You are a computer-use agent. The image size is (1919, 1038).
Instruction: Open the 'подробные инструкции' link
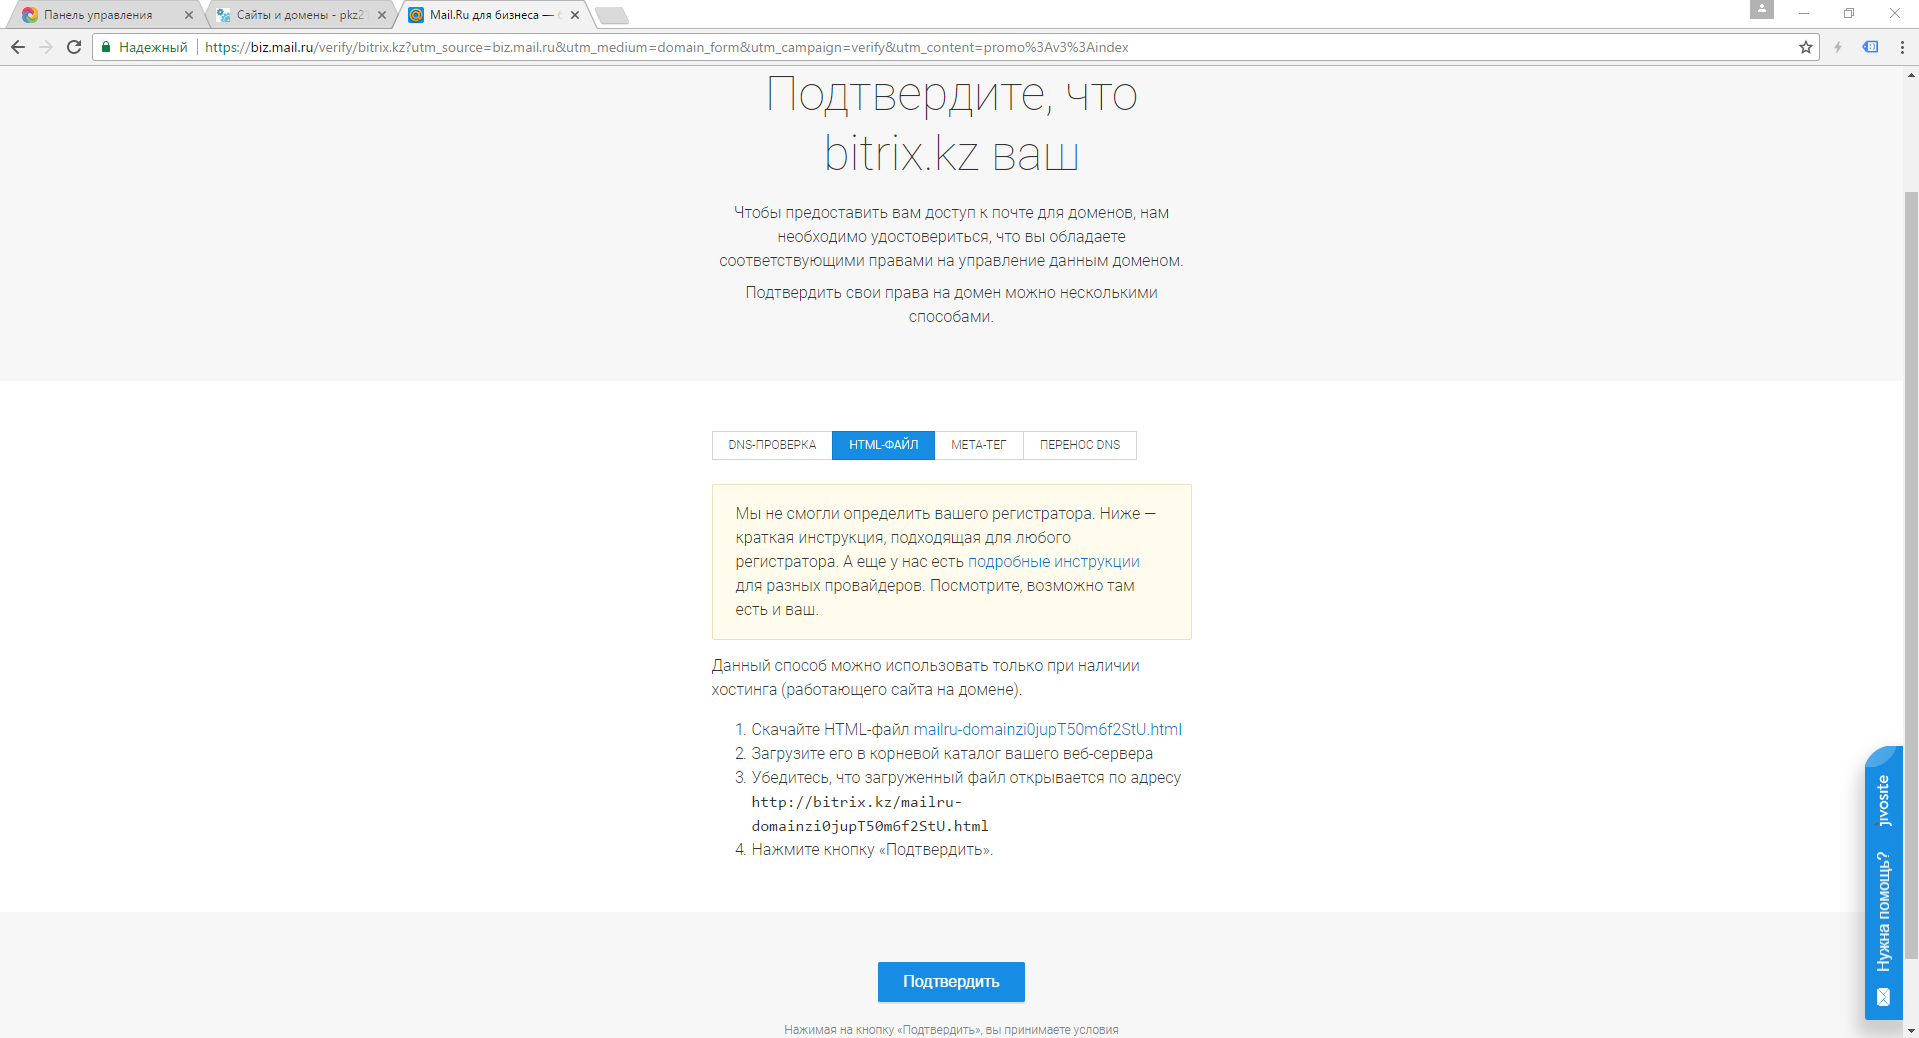click(1054, 562)
